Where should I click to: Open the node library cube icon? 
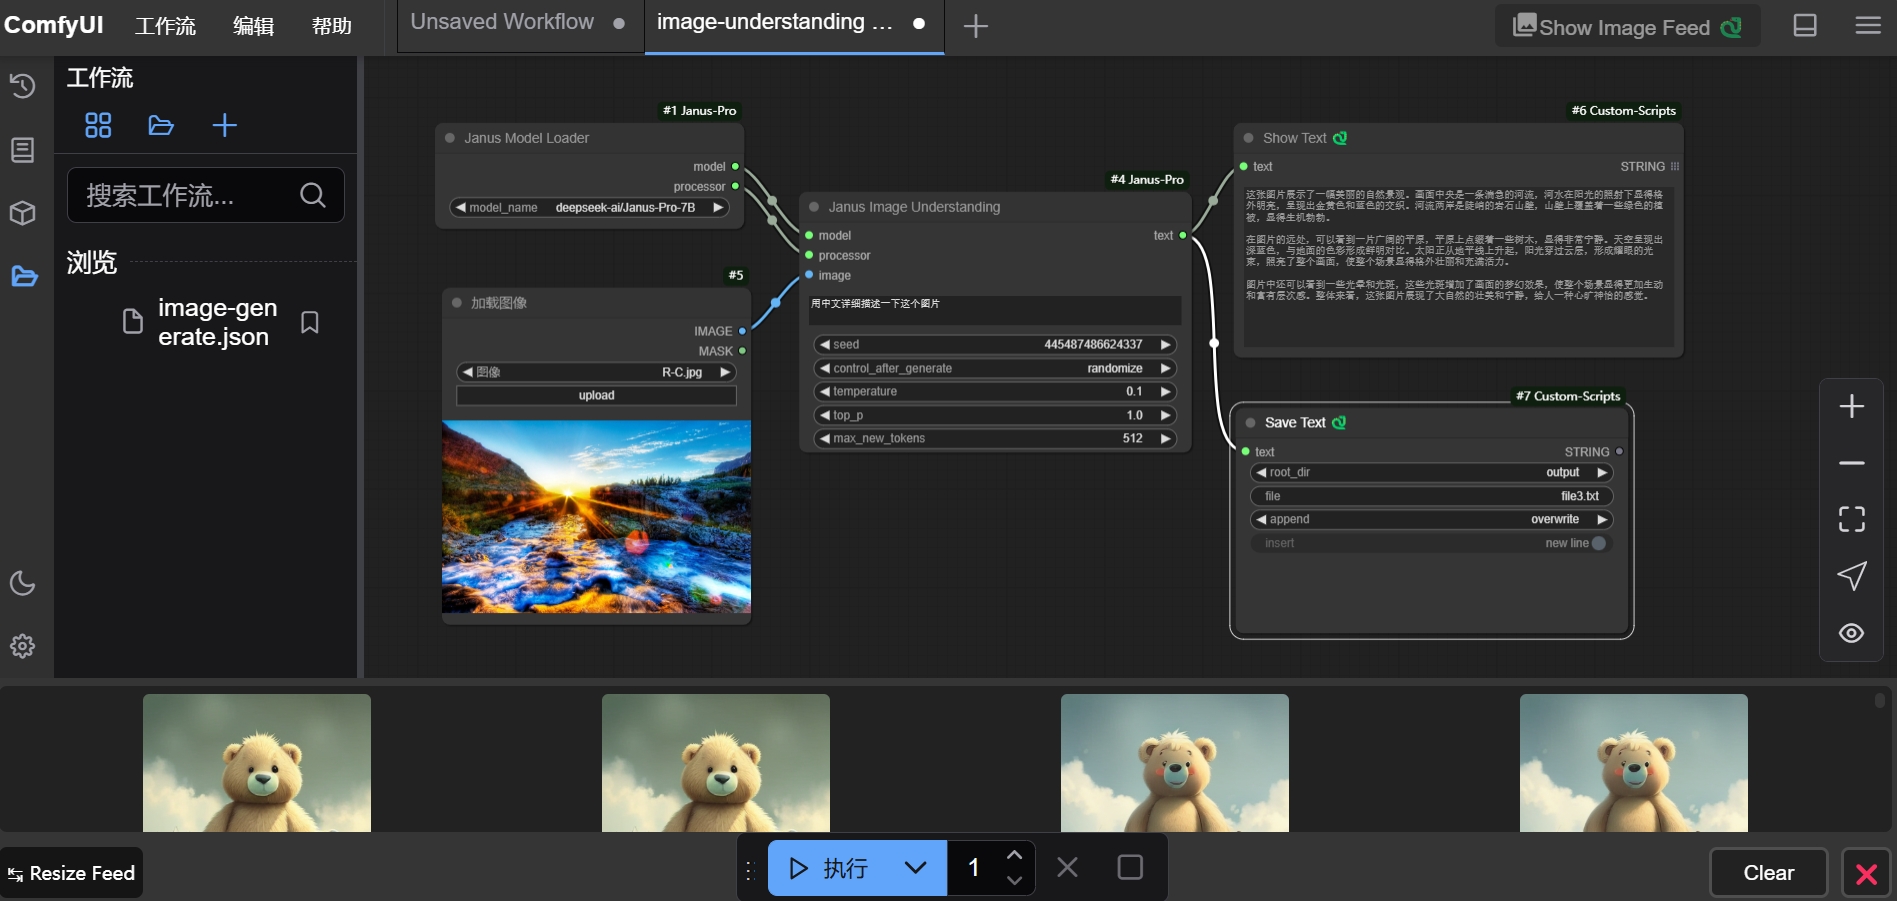click(x=22, y=213)
